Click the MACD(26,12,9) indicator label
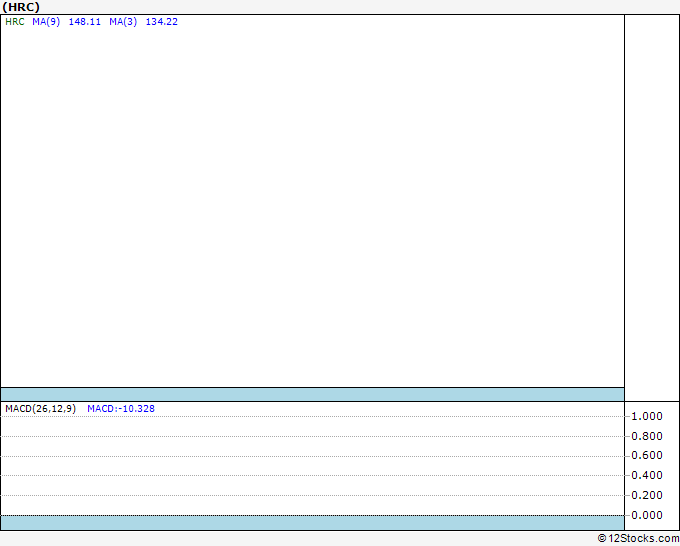Viewport: 680px width, 546px height. [x=41, y=409]
